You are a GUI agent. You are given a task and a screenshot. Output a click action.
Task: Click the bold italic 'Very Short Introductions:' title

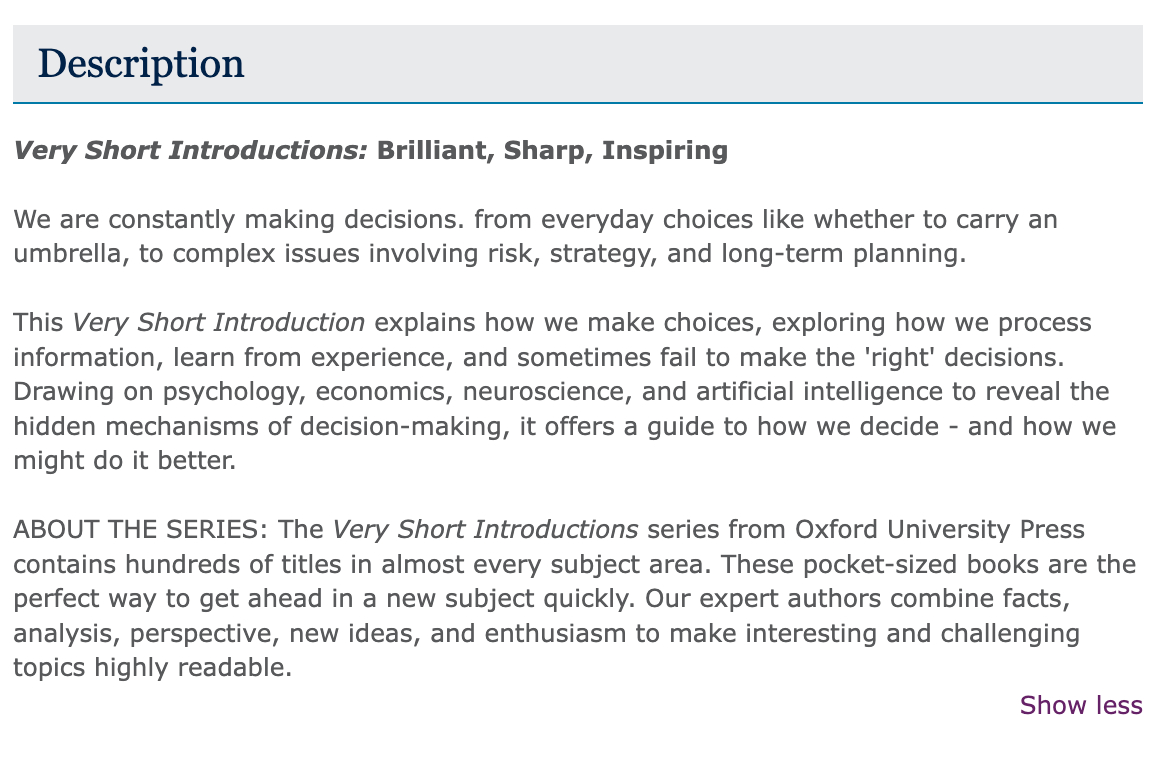click(x=191, y=151)
